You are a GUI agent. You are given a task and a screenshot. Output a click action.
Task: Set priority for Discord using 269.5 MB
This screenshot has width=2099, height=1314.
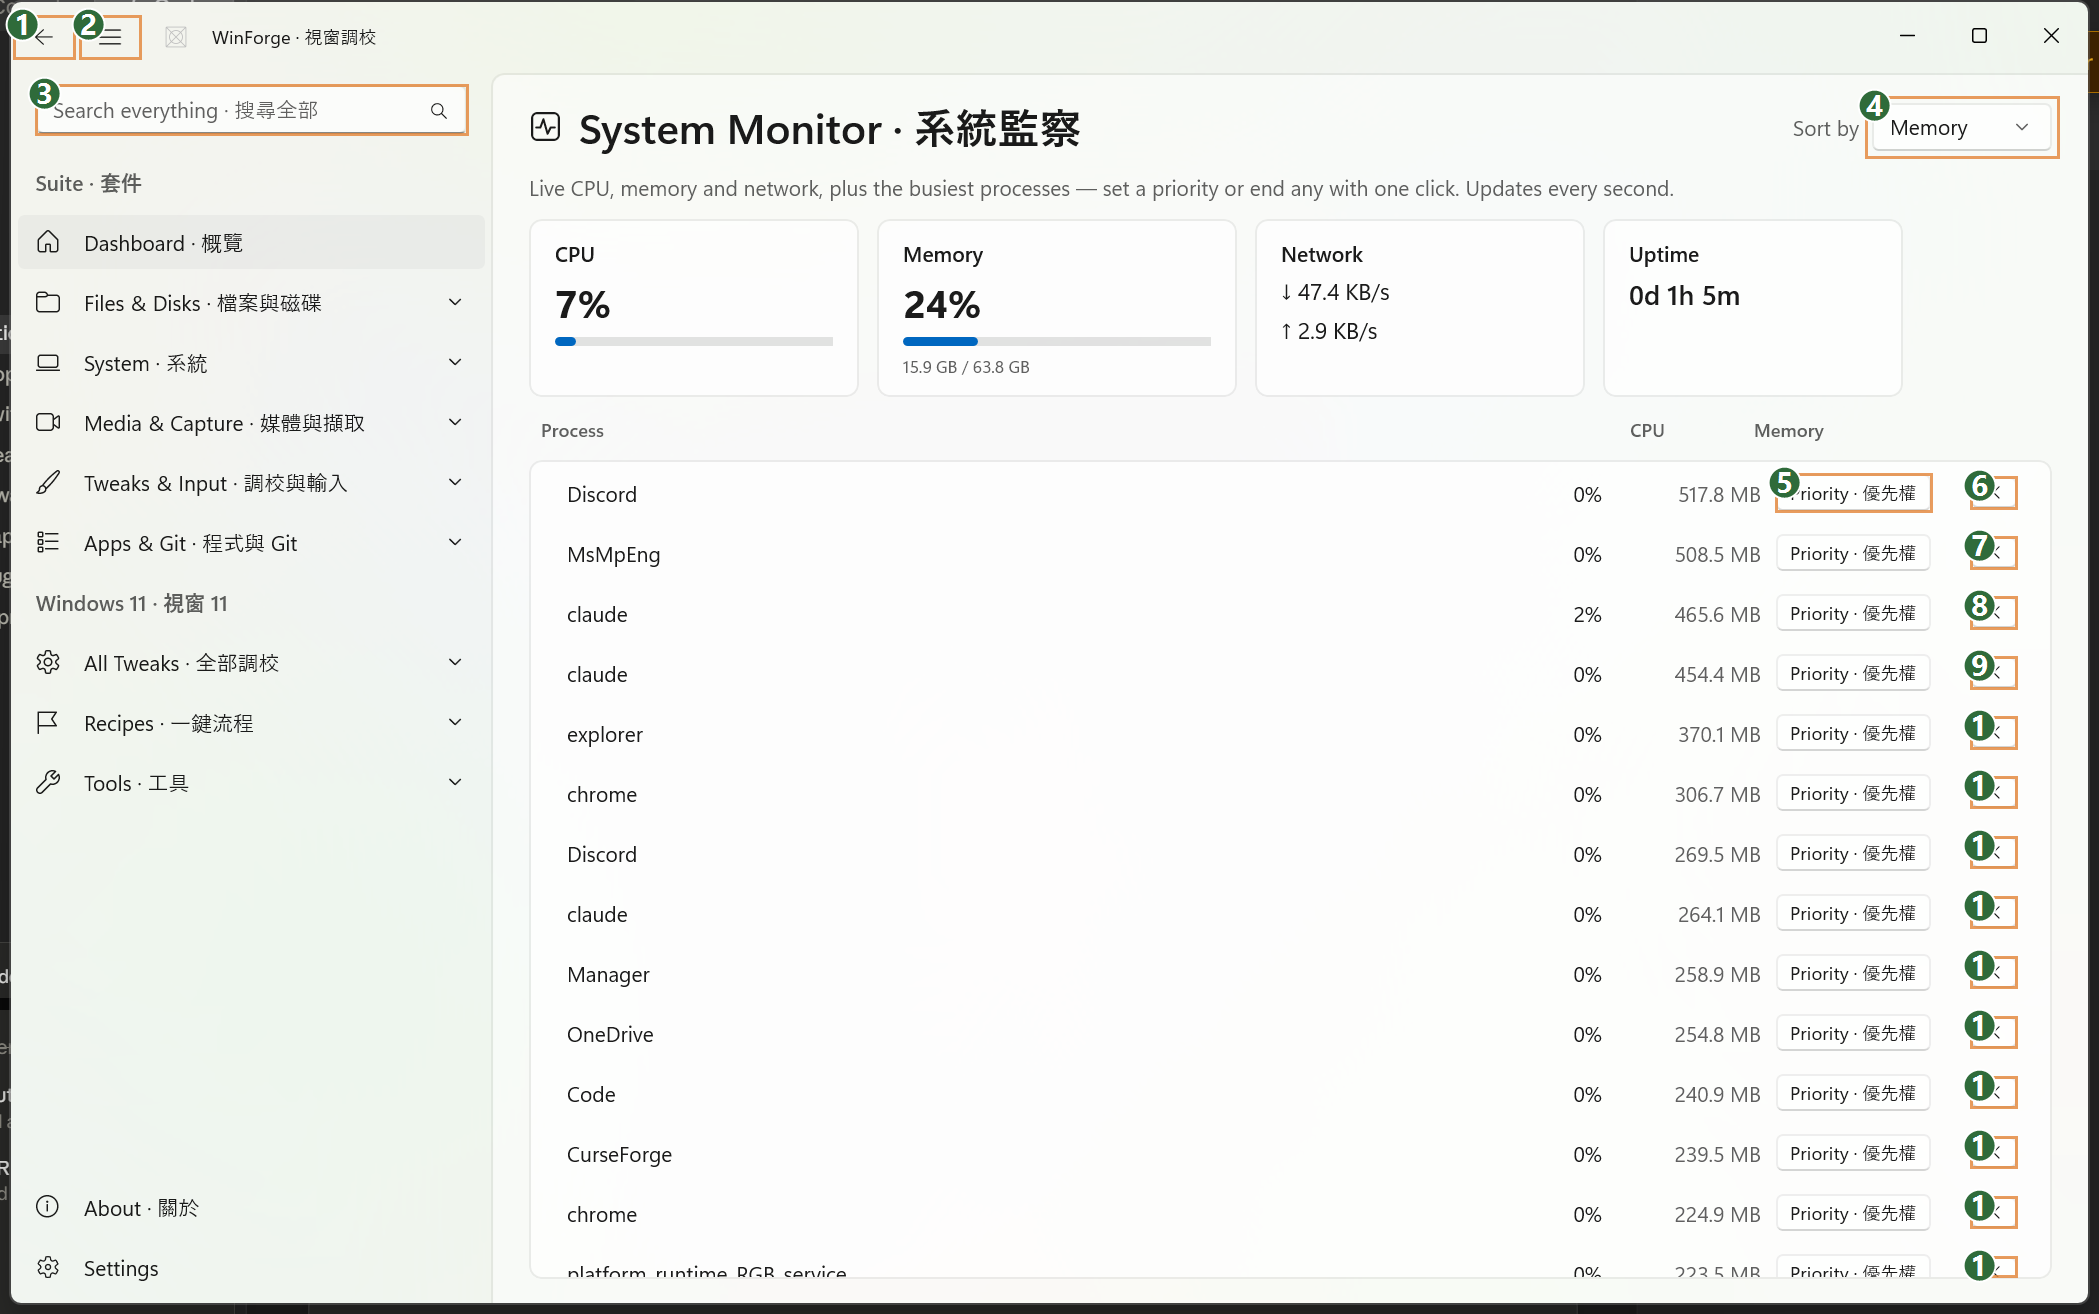coord(1853,853)
